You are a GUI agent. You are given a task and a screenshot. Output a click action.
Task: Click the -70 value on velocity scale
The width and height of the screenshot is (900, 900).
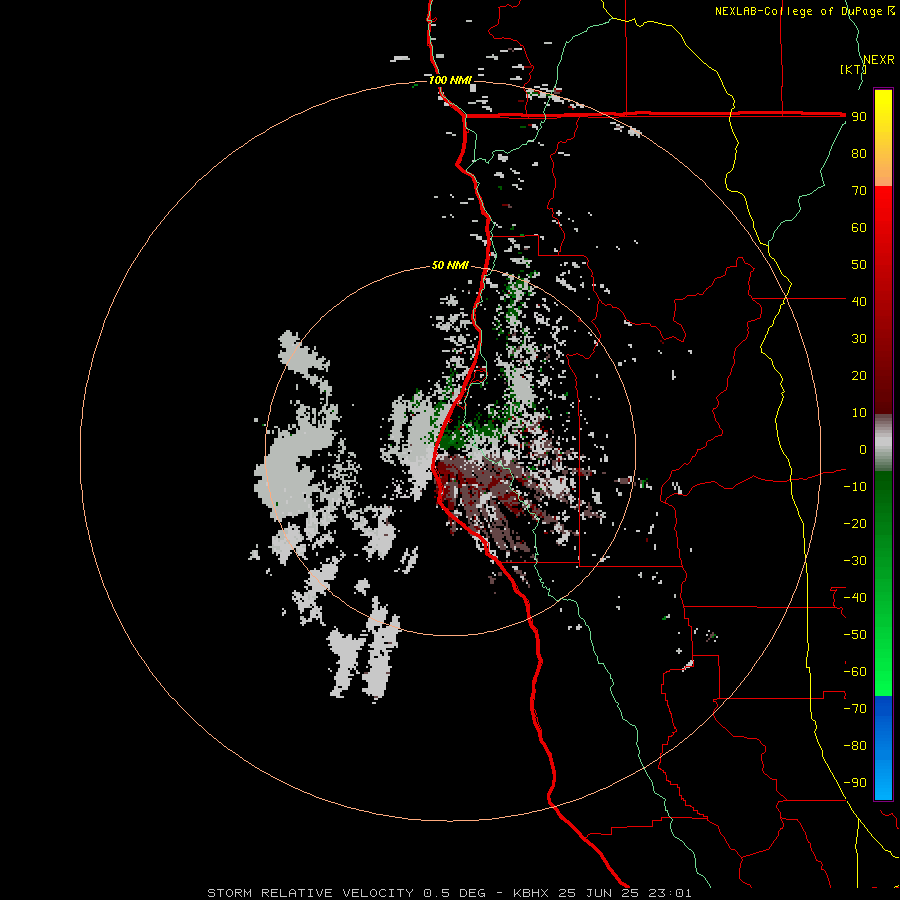tap(855, 709)
